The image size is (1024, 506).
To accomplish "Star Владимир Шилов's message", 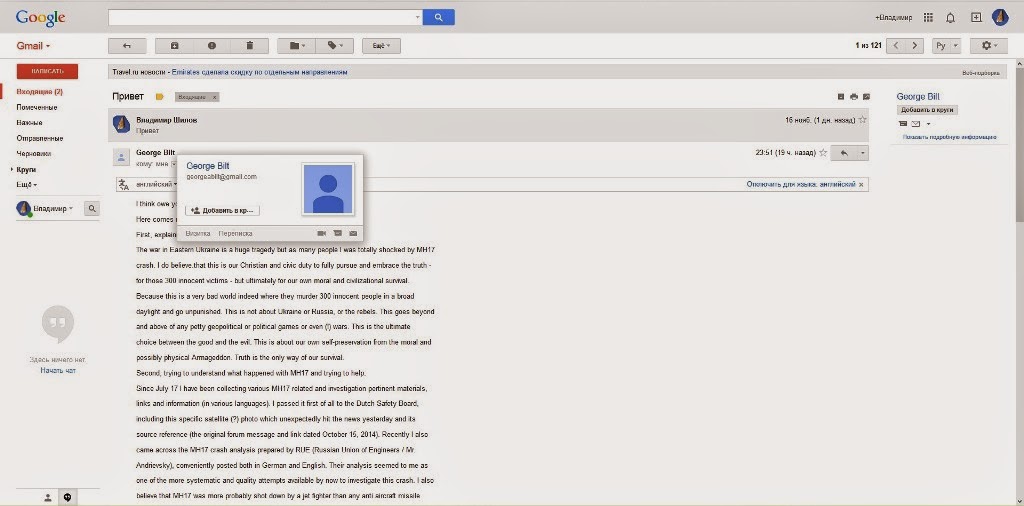I will pos(862,120).
